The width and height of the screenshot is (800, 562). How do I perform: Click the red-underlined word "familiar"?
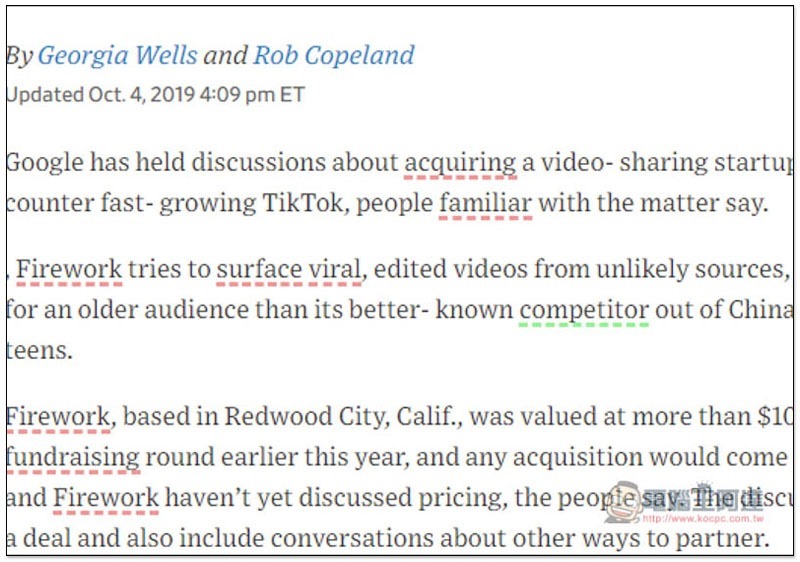coord(485,204)
